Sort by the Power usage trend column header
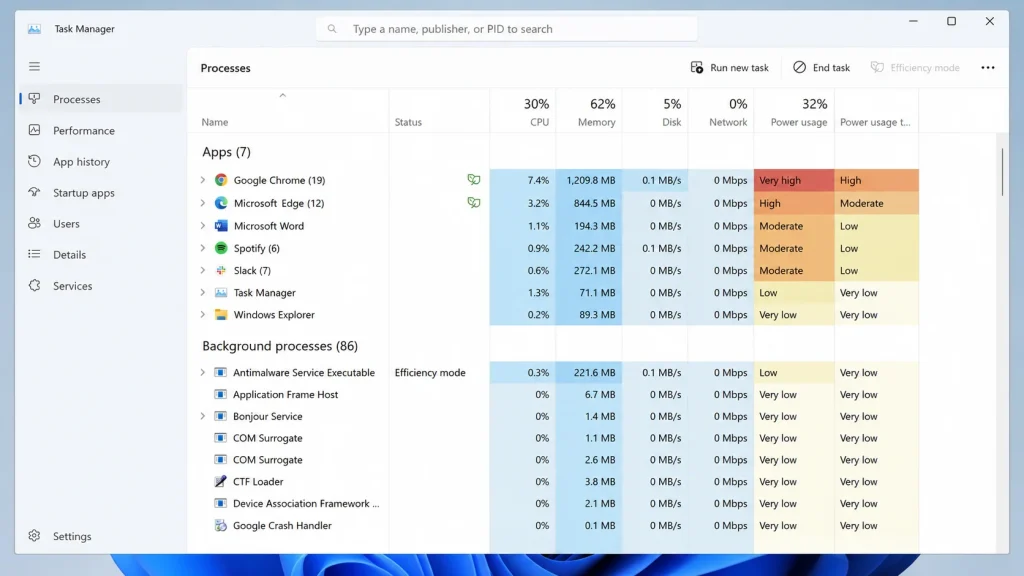The image size is (1024, 576). pyautogui.click(x=876, y=111)
